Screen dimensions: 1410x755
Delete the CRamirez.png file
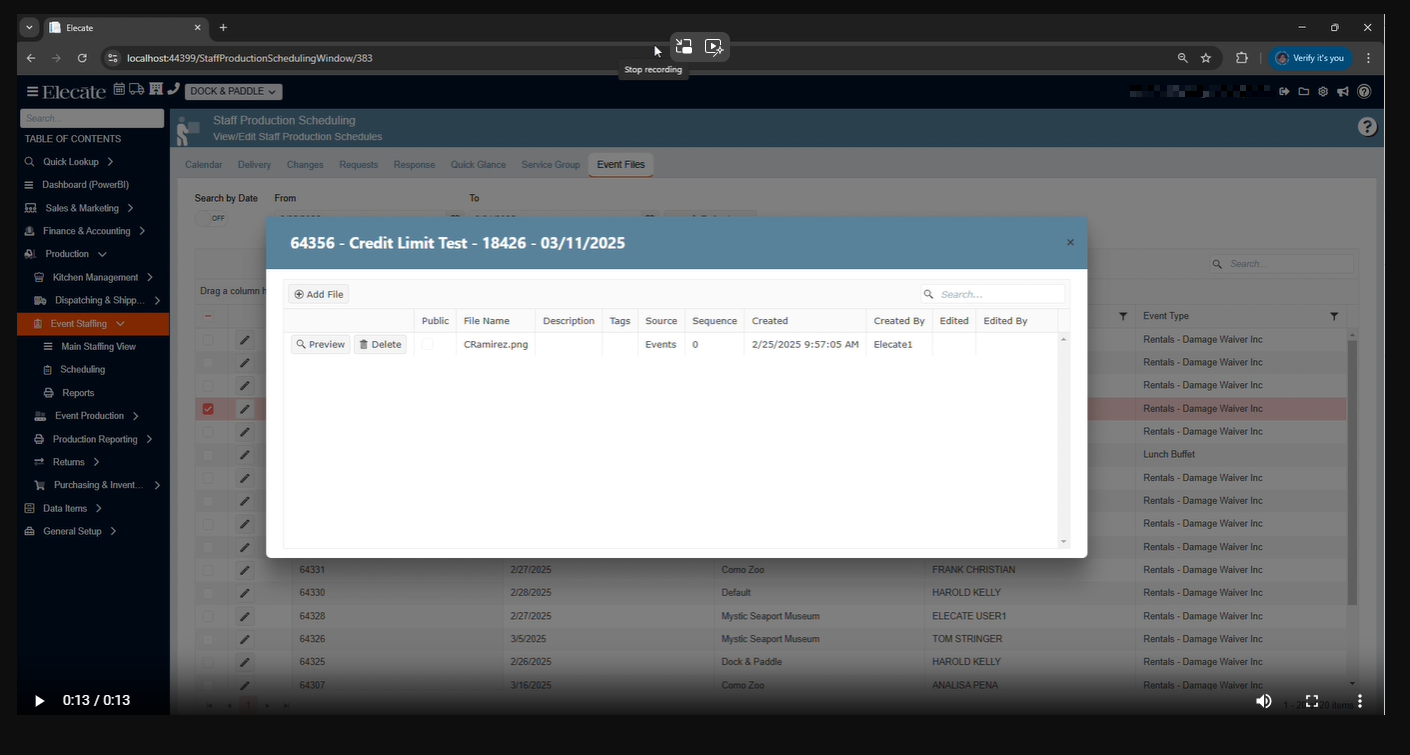point(380,344)
